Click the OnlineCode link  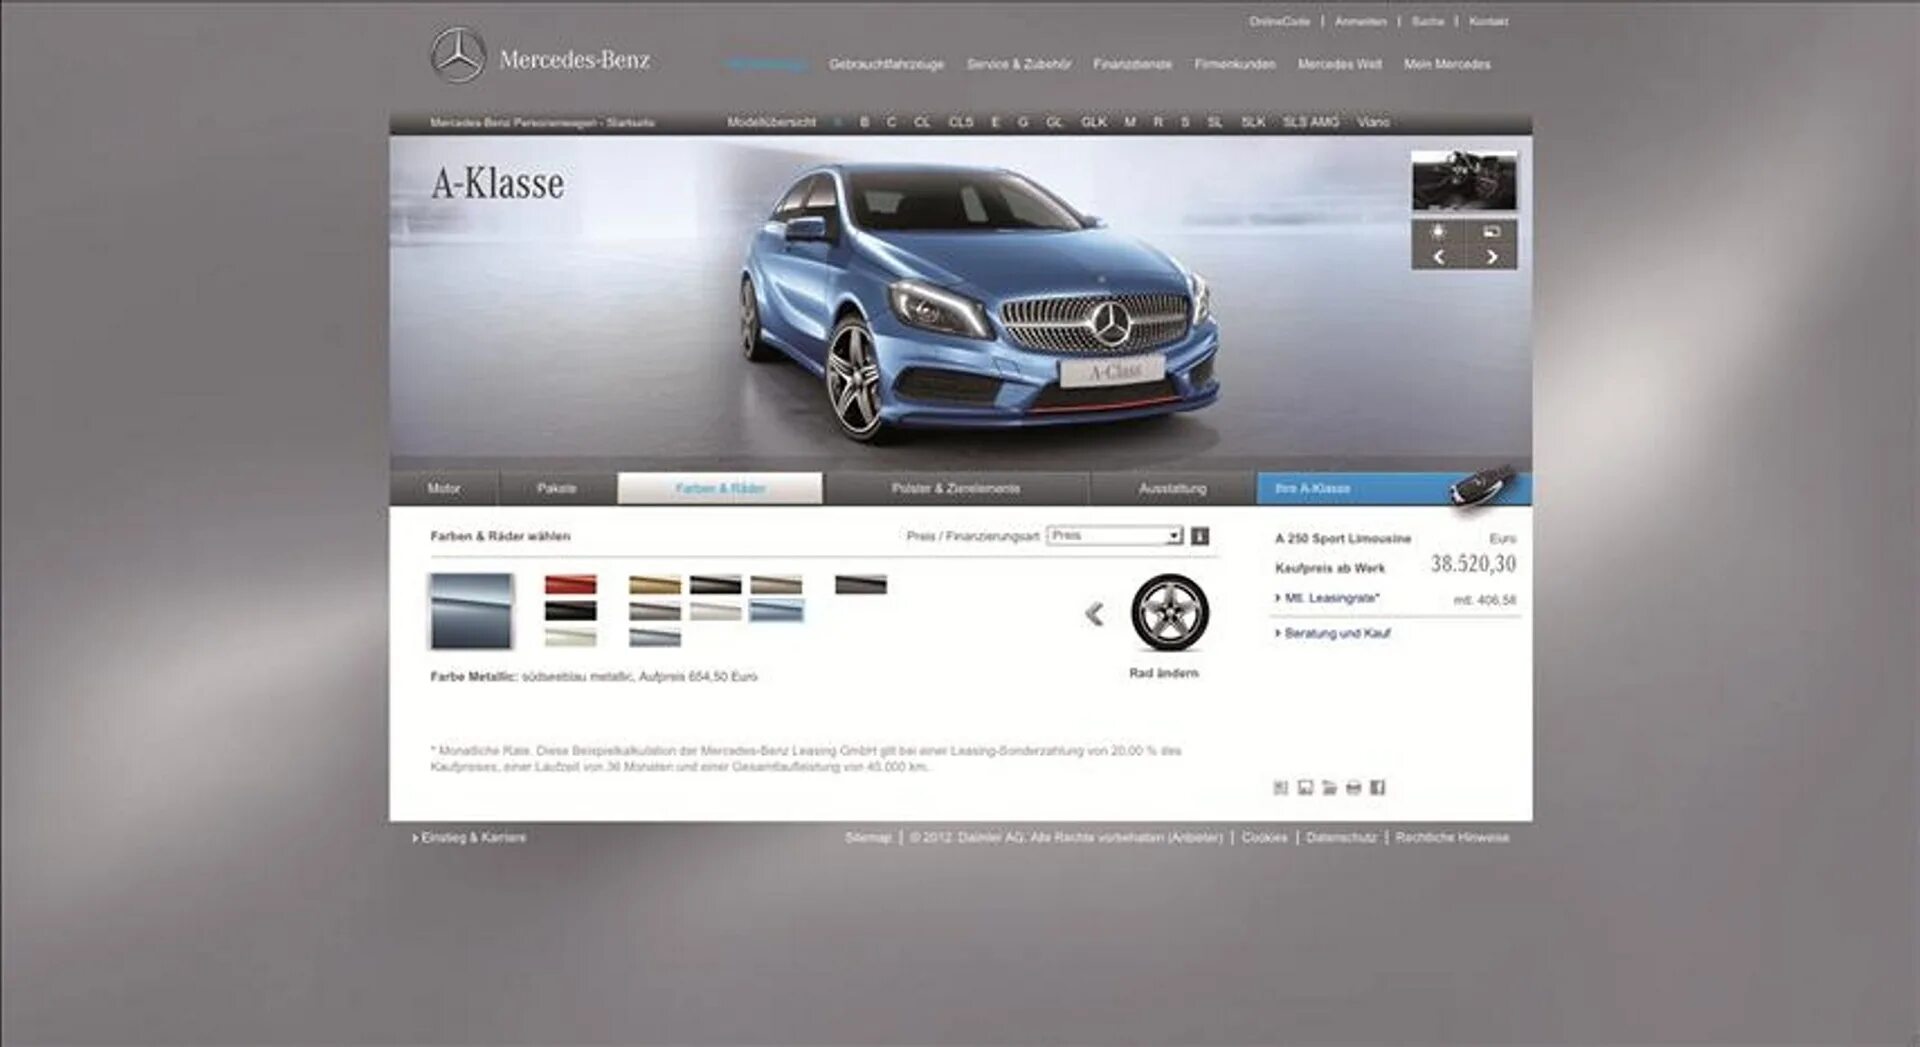point(1279,21)
